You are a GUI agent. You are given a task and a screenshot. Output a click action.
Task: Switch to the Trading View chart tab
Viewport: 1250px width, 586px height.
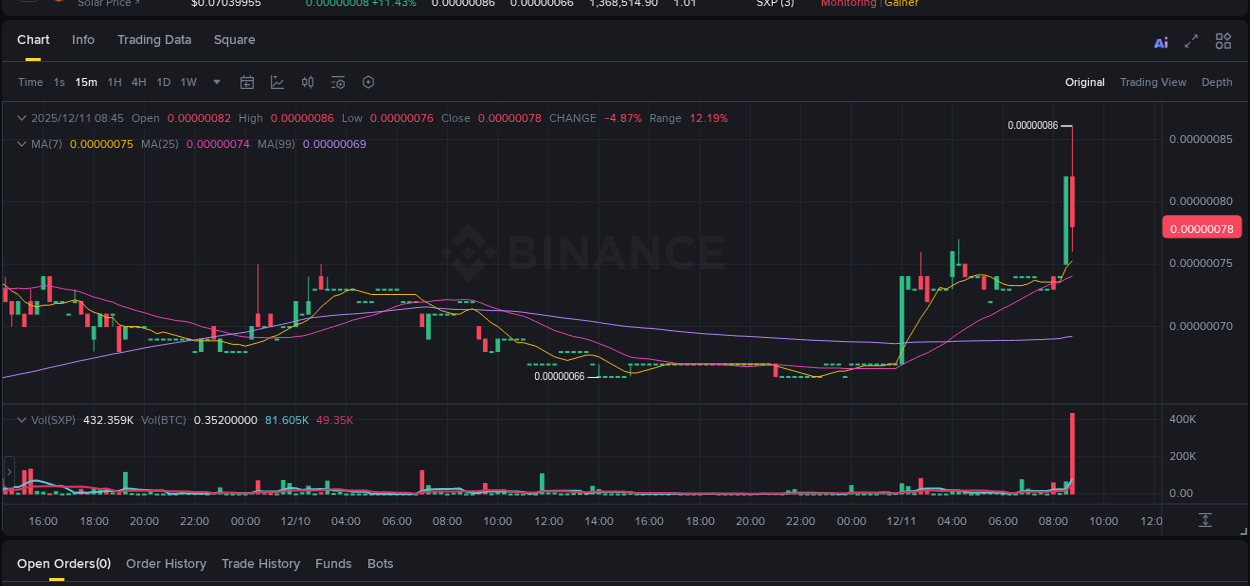pyautogui.click(x=1153, y=82)
